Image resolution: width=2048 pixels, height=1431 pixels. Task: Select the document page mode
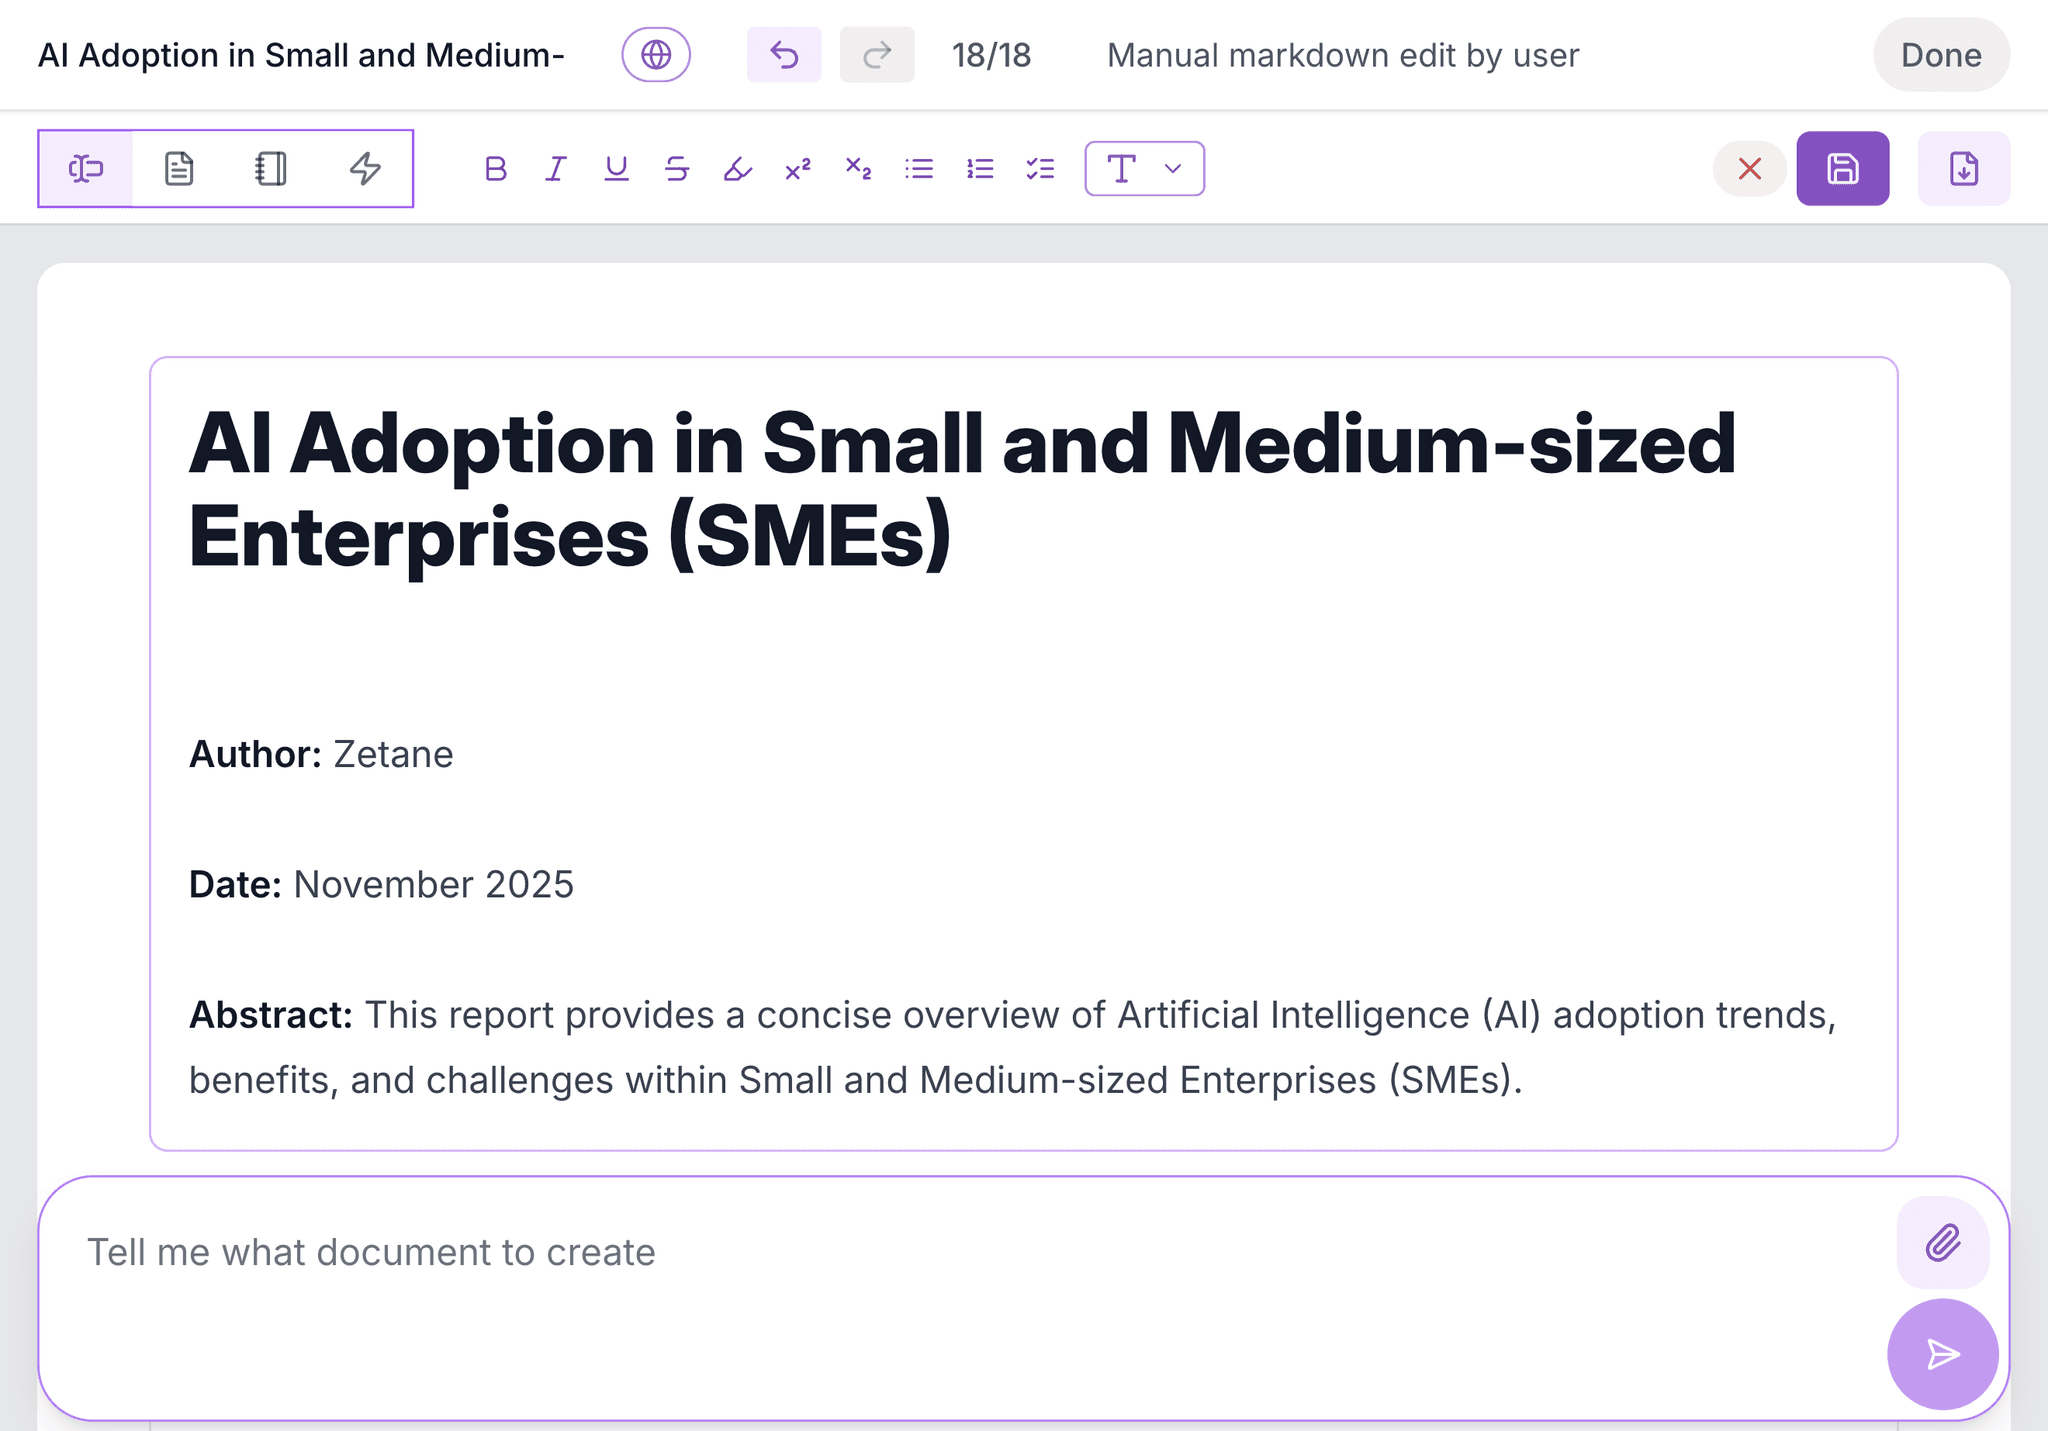(x=179, y=168)
